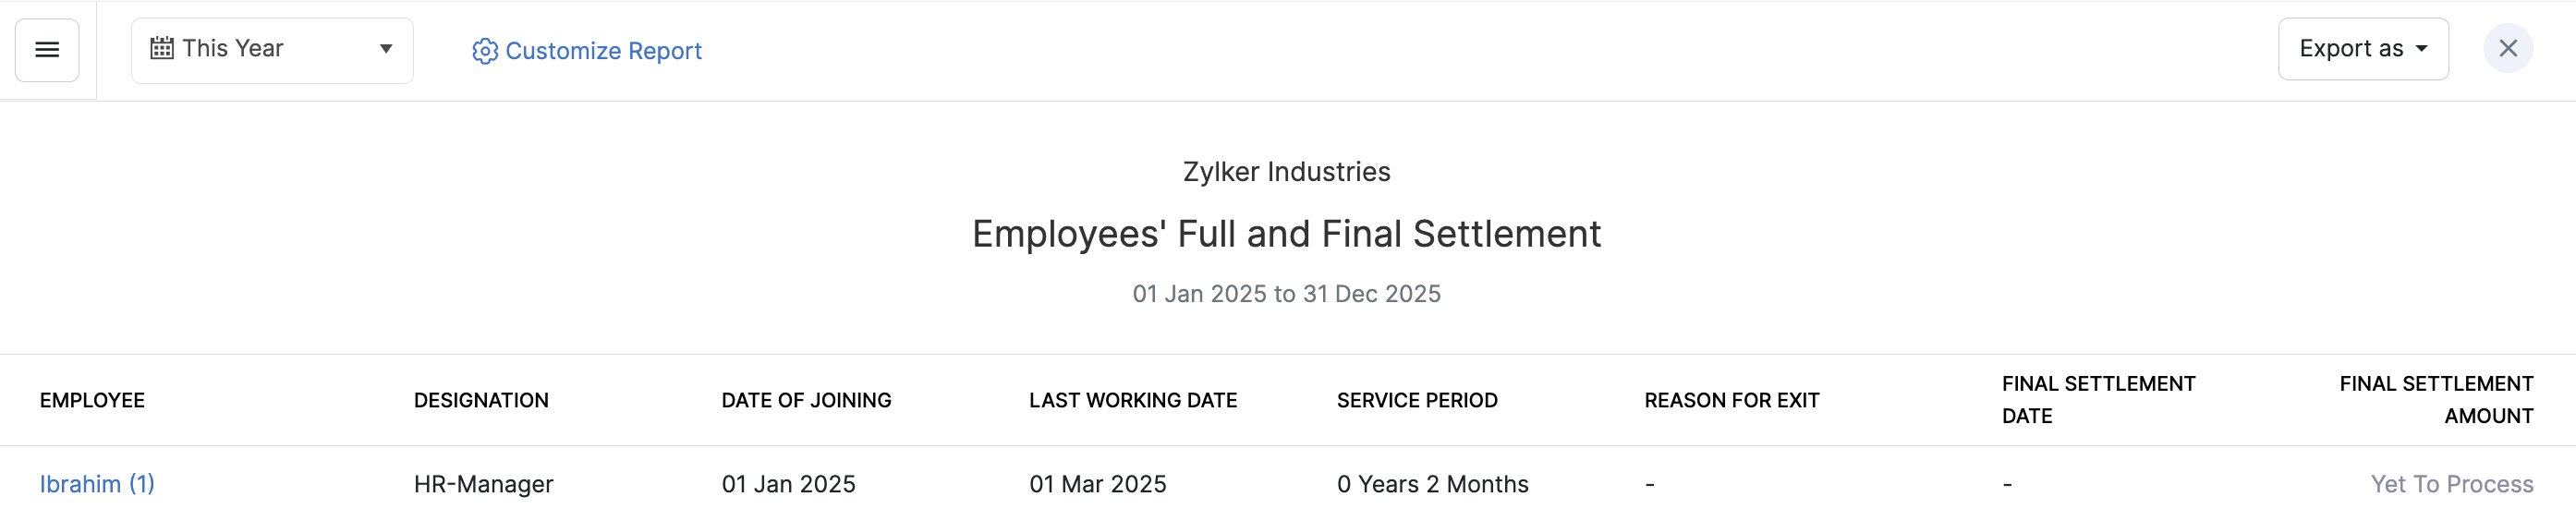Viewport: 2576px width, 521px height.
Task: Close the report with X button
Action: click(x=2507, y=48)
